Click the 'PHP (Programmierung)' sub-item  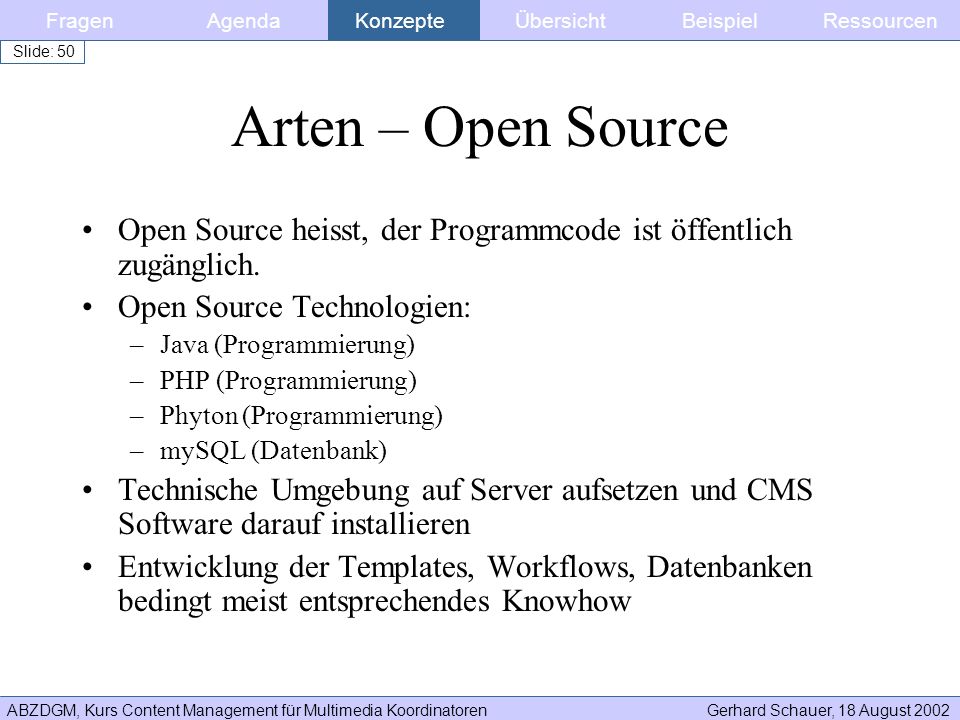click(x=288, y=381)
